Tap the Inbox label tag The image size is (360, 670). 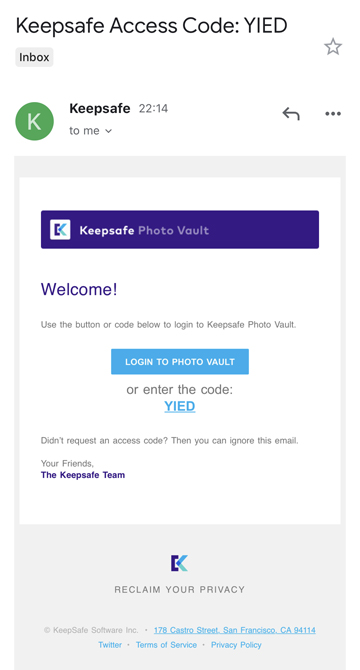pos(34,57)
